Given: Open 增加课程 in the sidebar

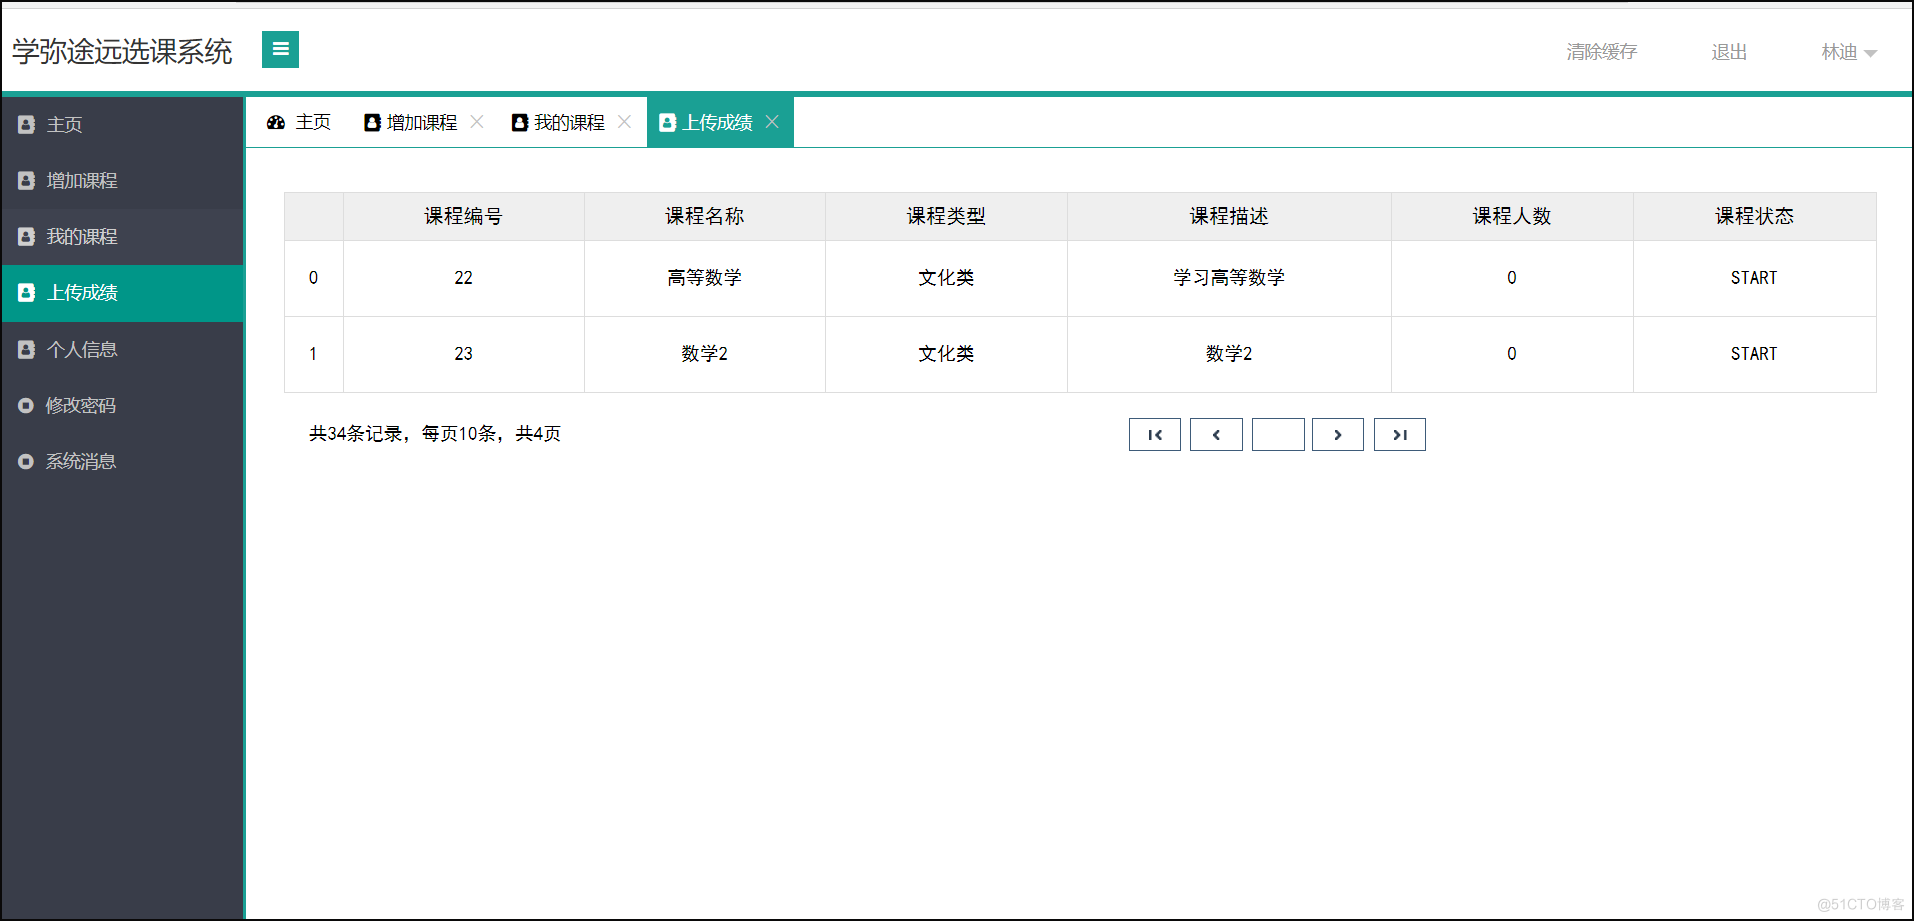Looking at the screenshot, I should tap(123, 181).
